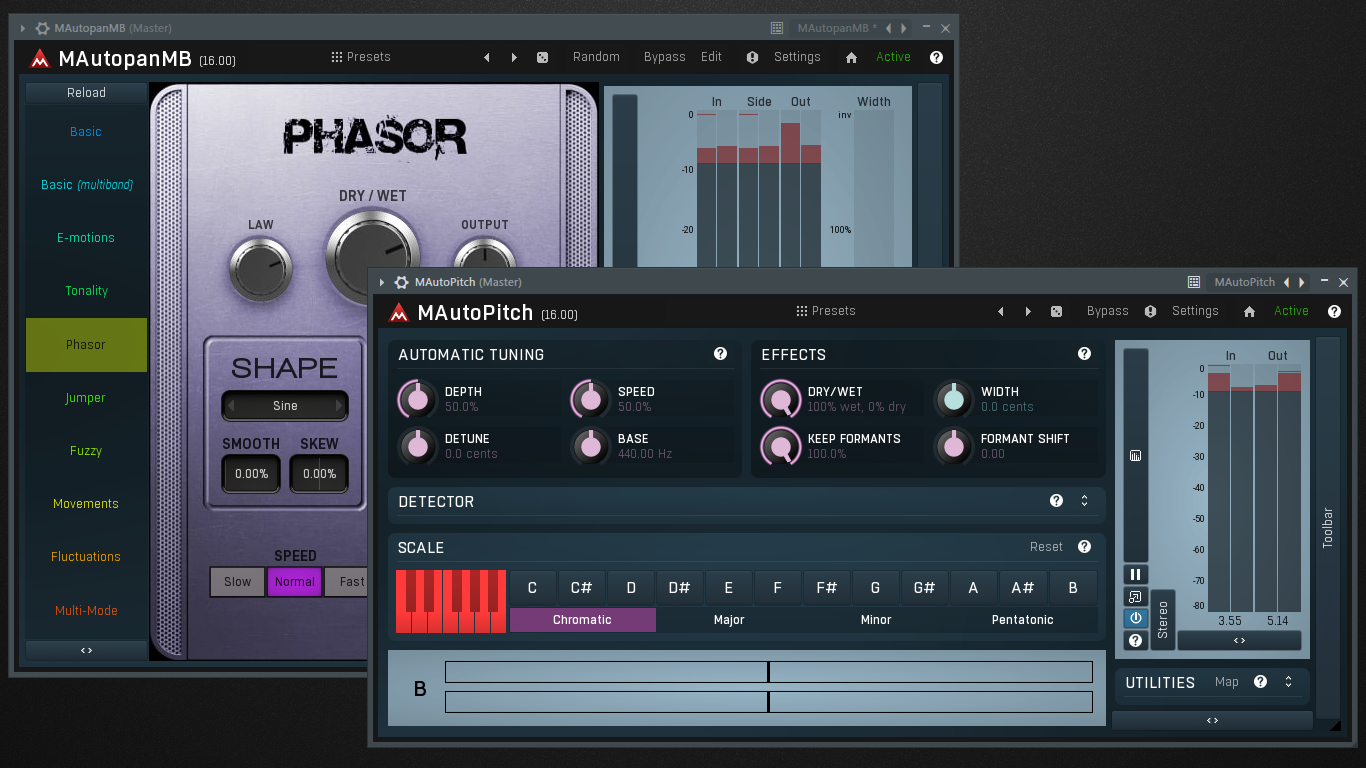1366x768 pixels.
Task: Open the Sine shape dropdown
Action: coord(285,406)
